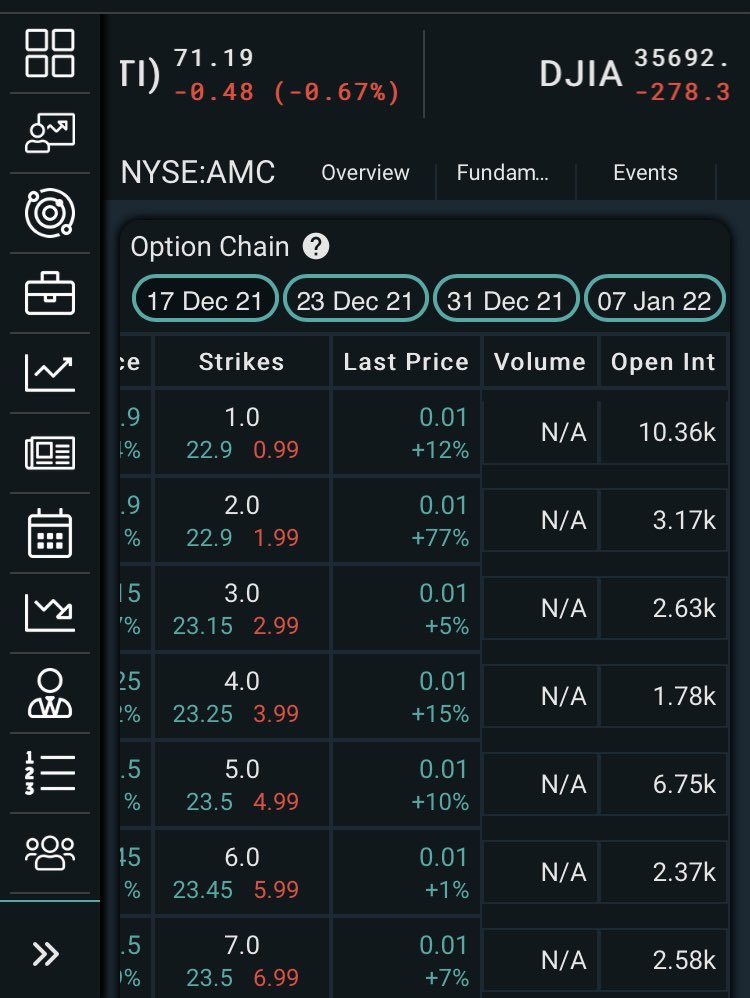Click last price cell showing +1%

(x=406, y=872)
